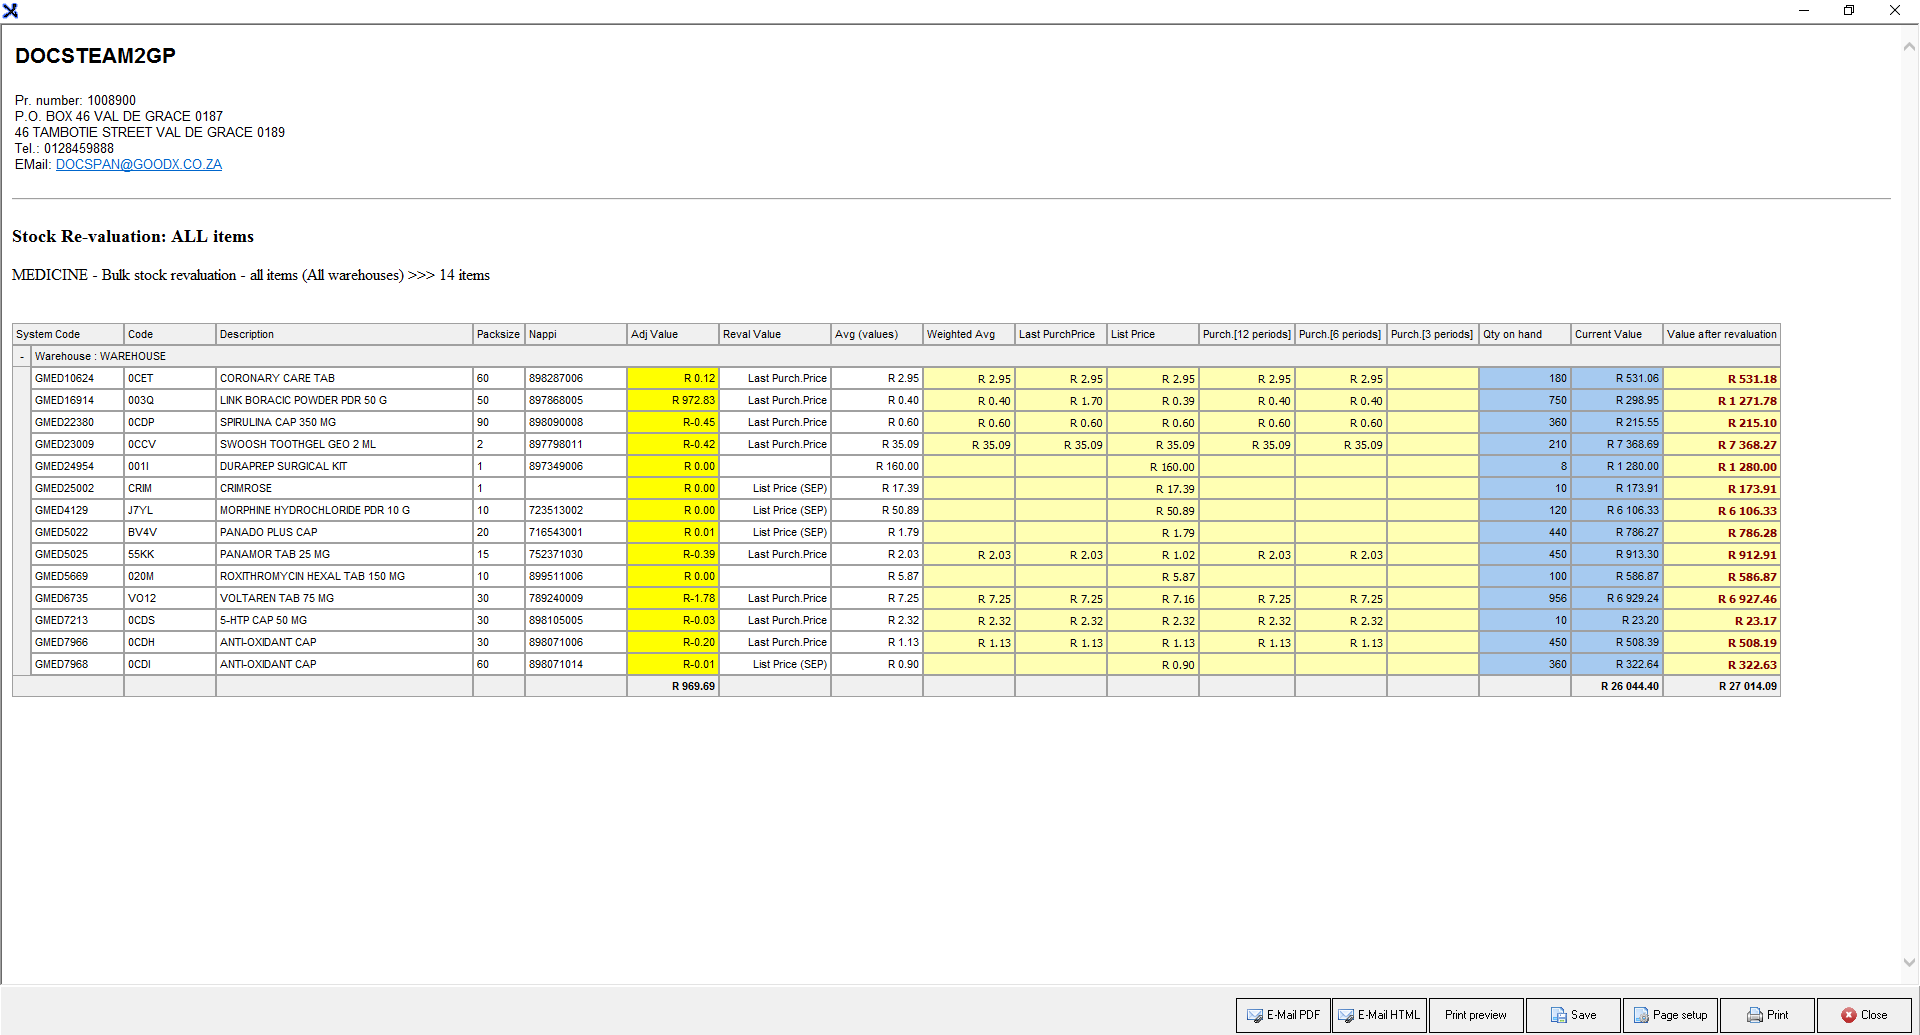Click the E-Mail PDF envelope icon
Screen dimensions: 1920x1035
pyautogui.click(x=1254, y=1015)
